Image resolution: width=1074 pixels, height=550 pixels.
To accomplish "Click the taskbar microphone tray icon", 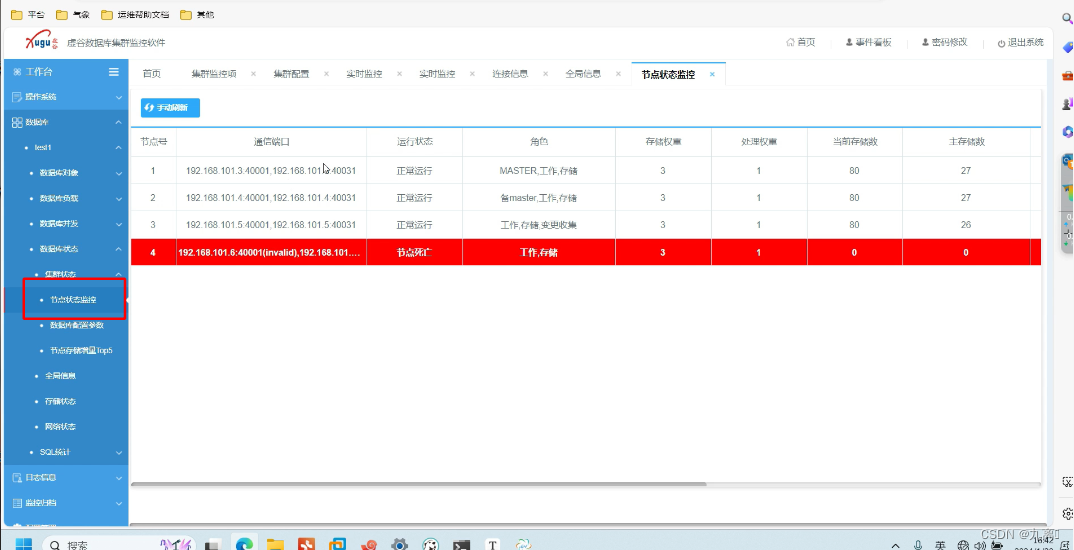I will pyautogui.click(x=918, y=545).
